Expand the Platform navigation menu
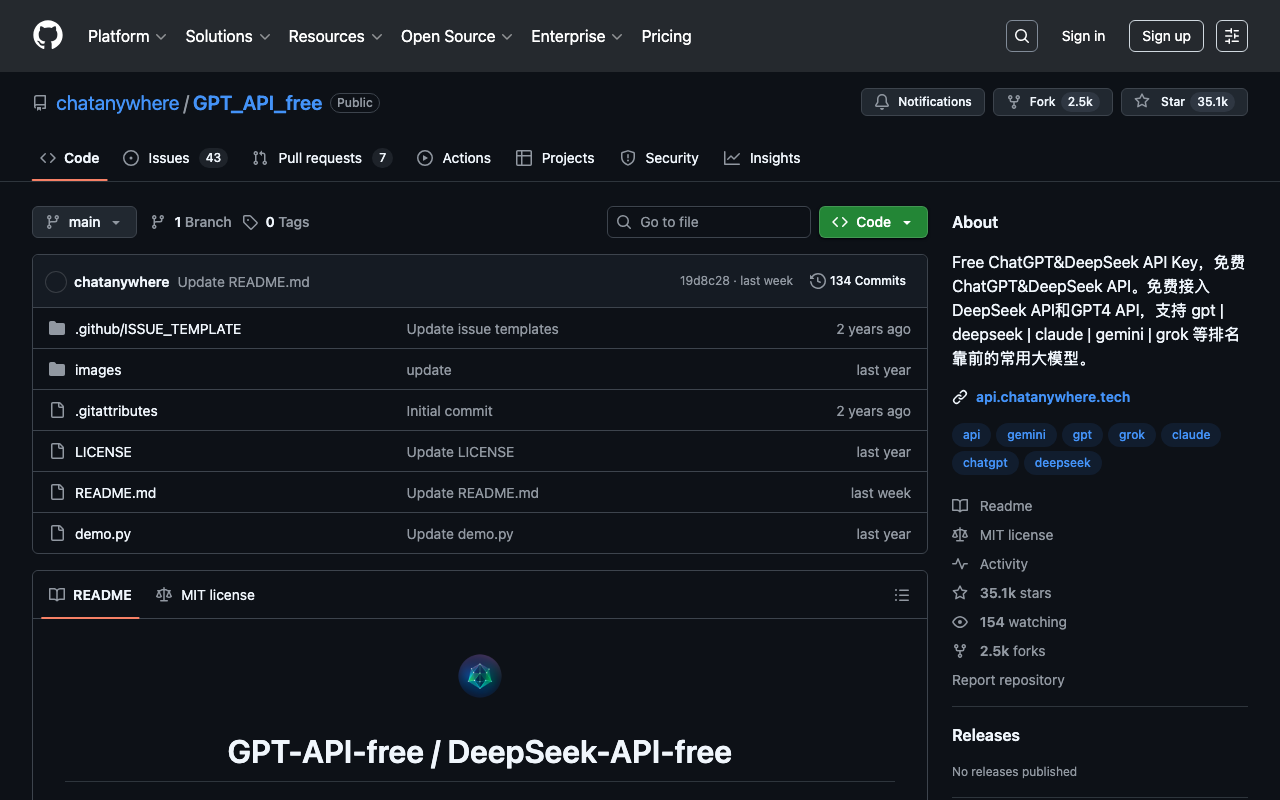The width and height of the screenshot is (1280, 800). [x=127, y=36]
